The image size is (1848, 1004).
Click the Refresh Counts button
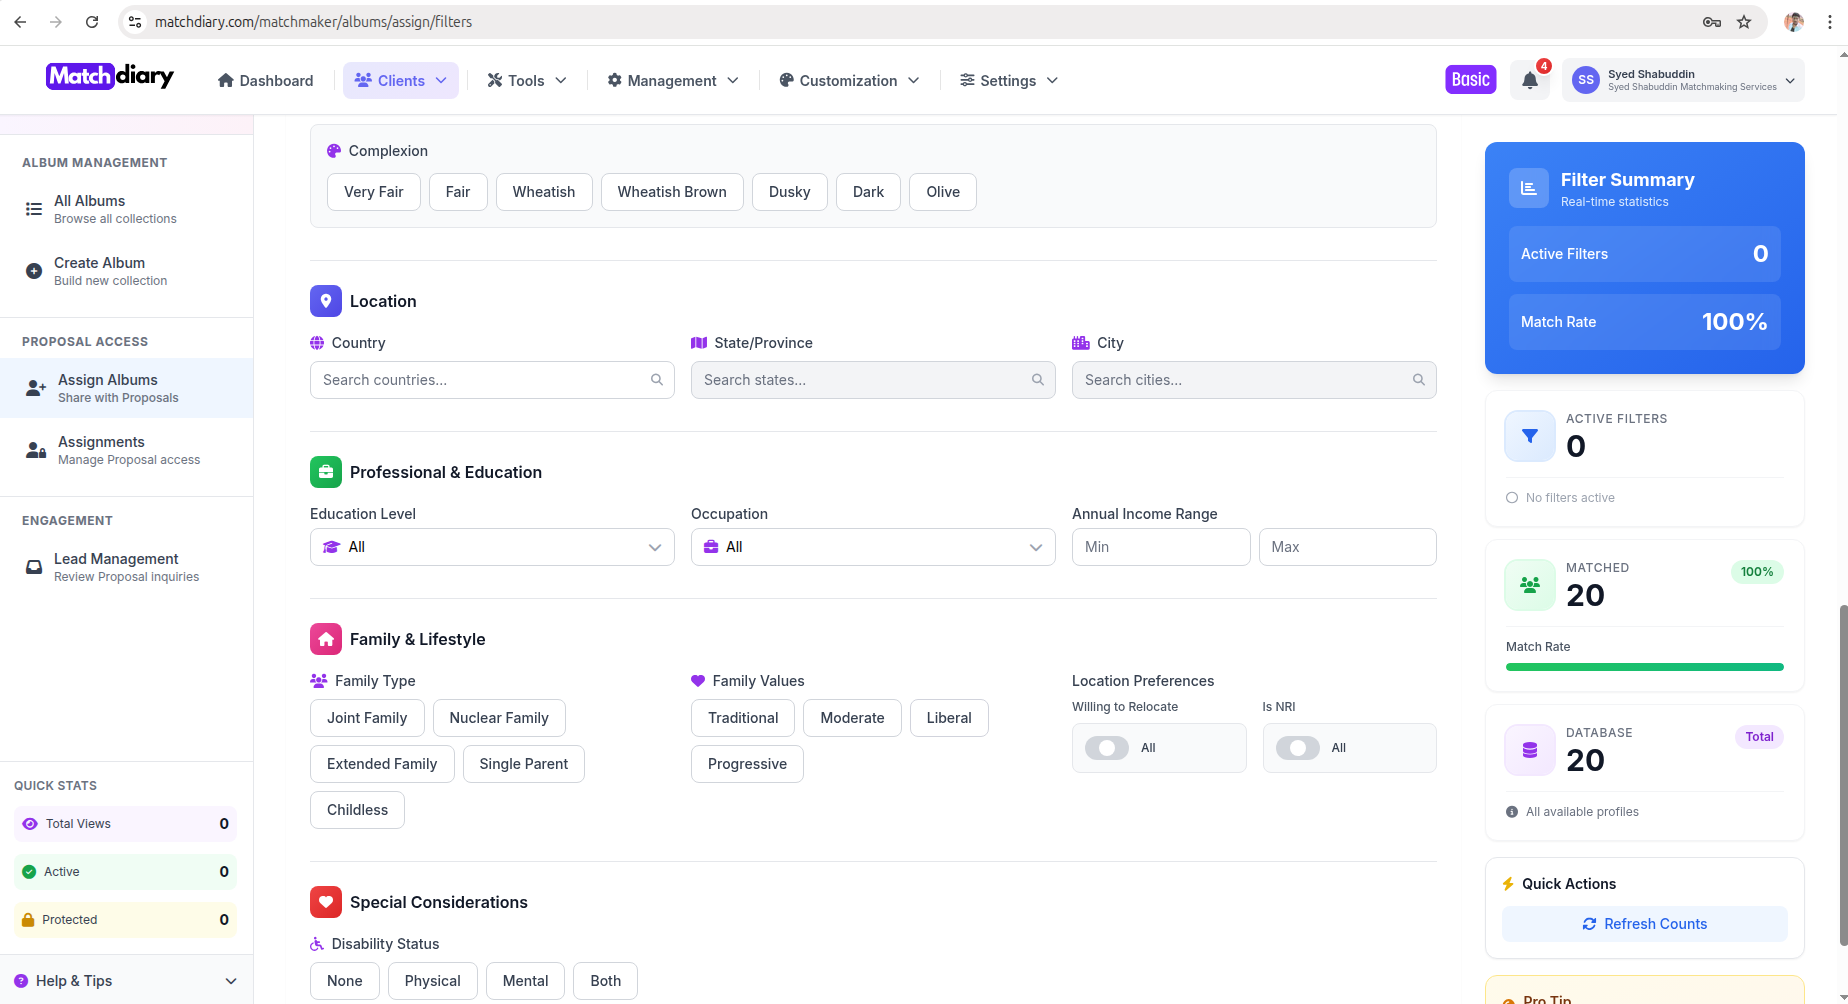coord(1644,924)
